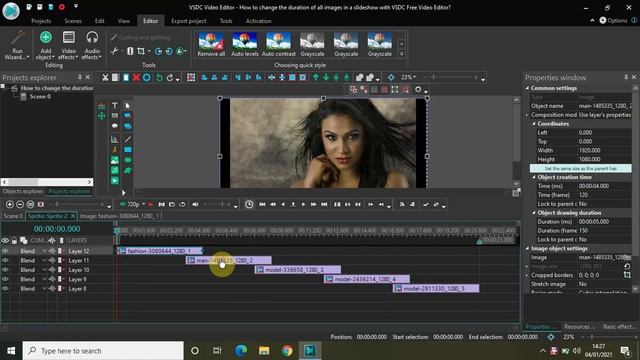Viewport: 640px width, 360px height.
Task: Open Google Chrome from the taskbar
Action: click(287, 351)
